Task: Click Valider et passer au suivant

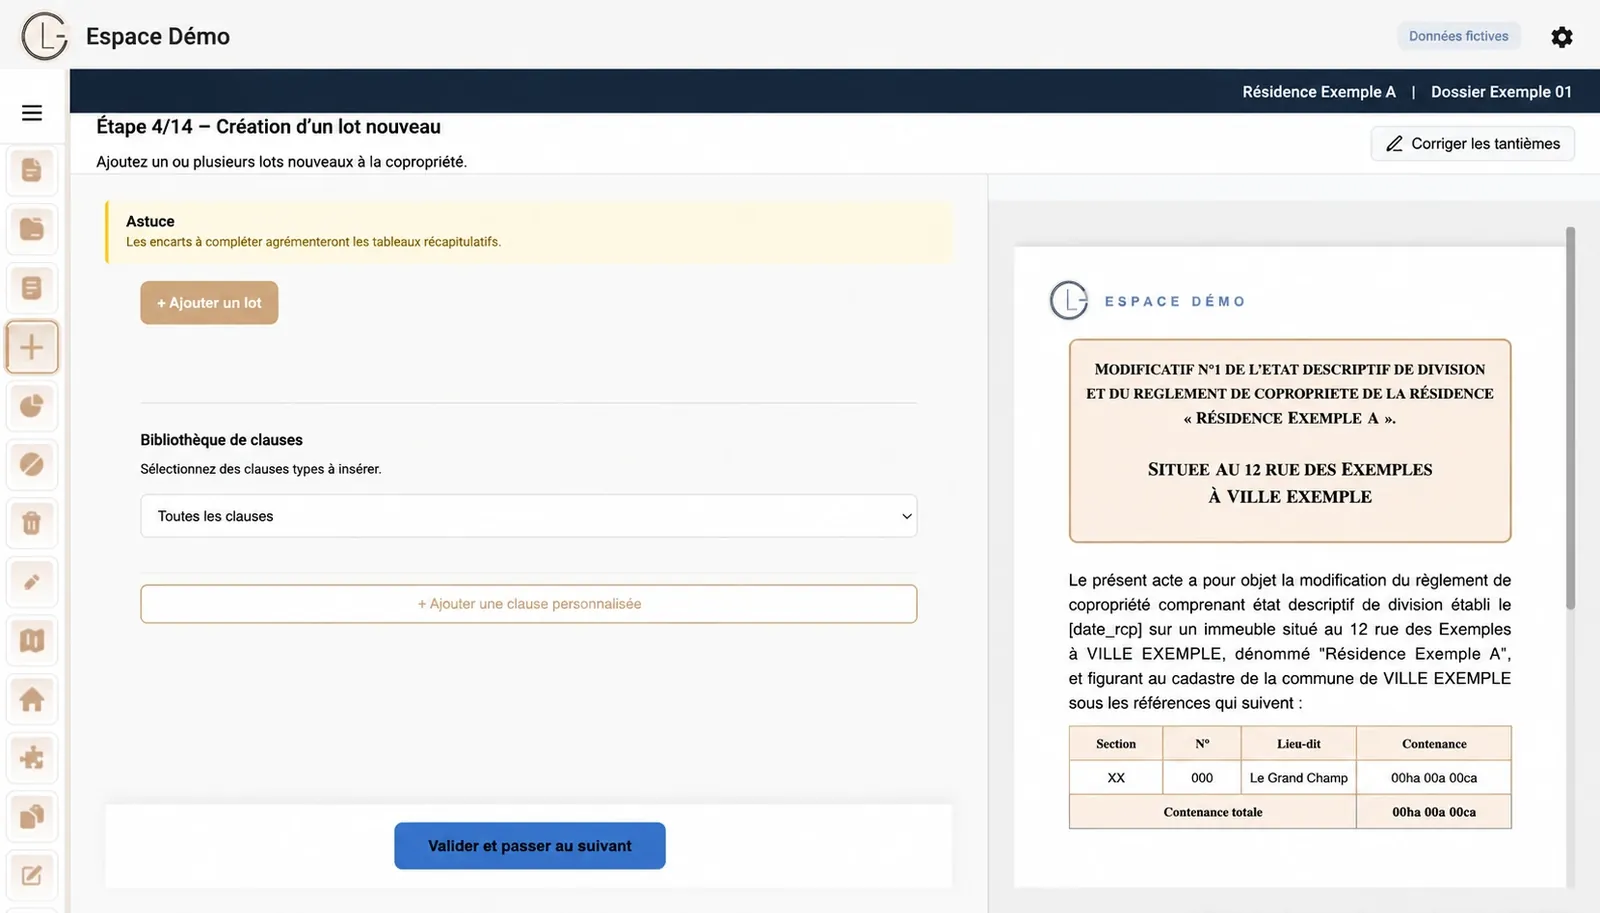Action: [530, 846]
